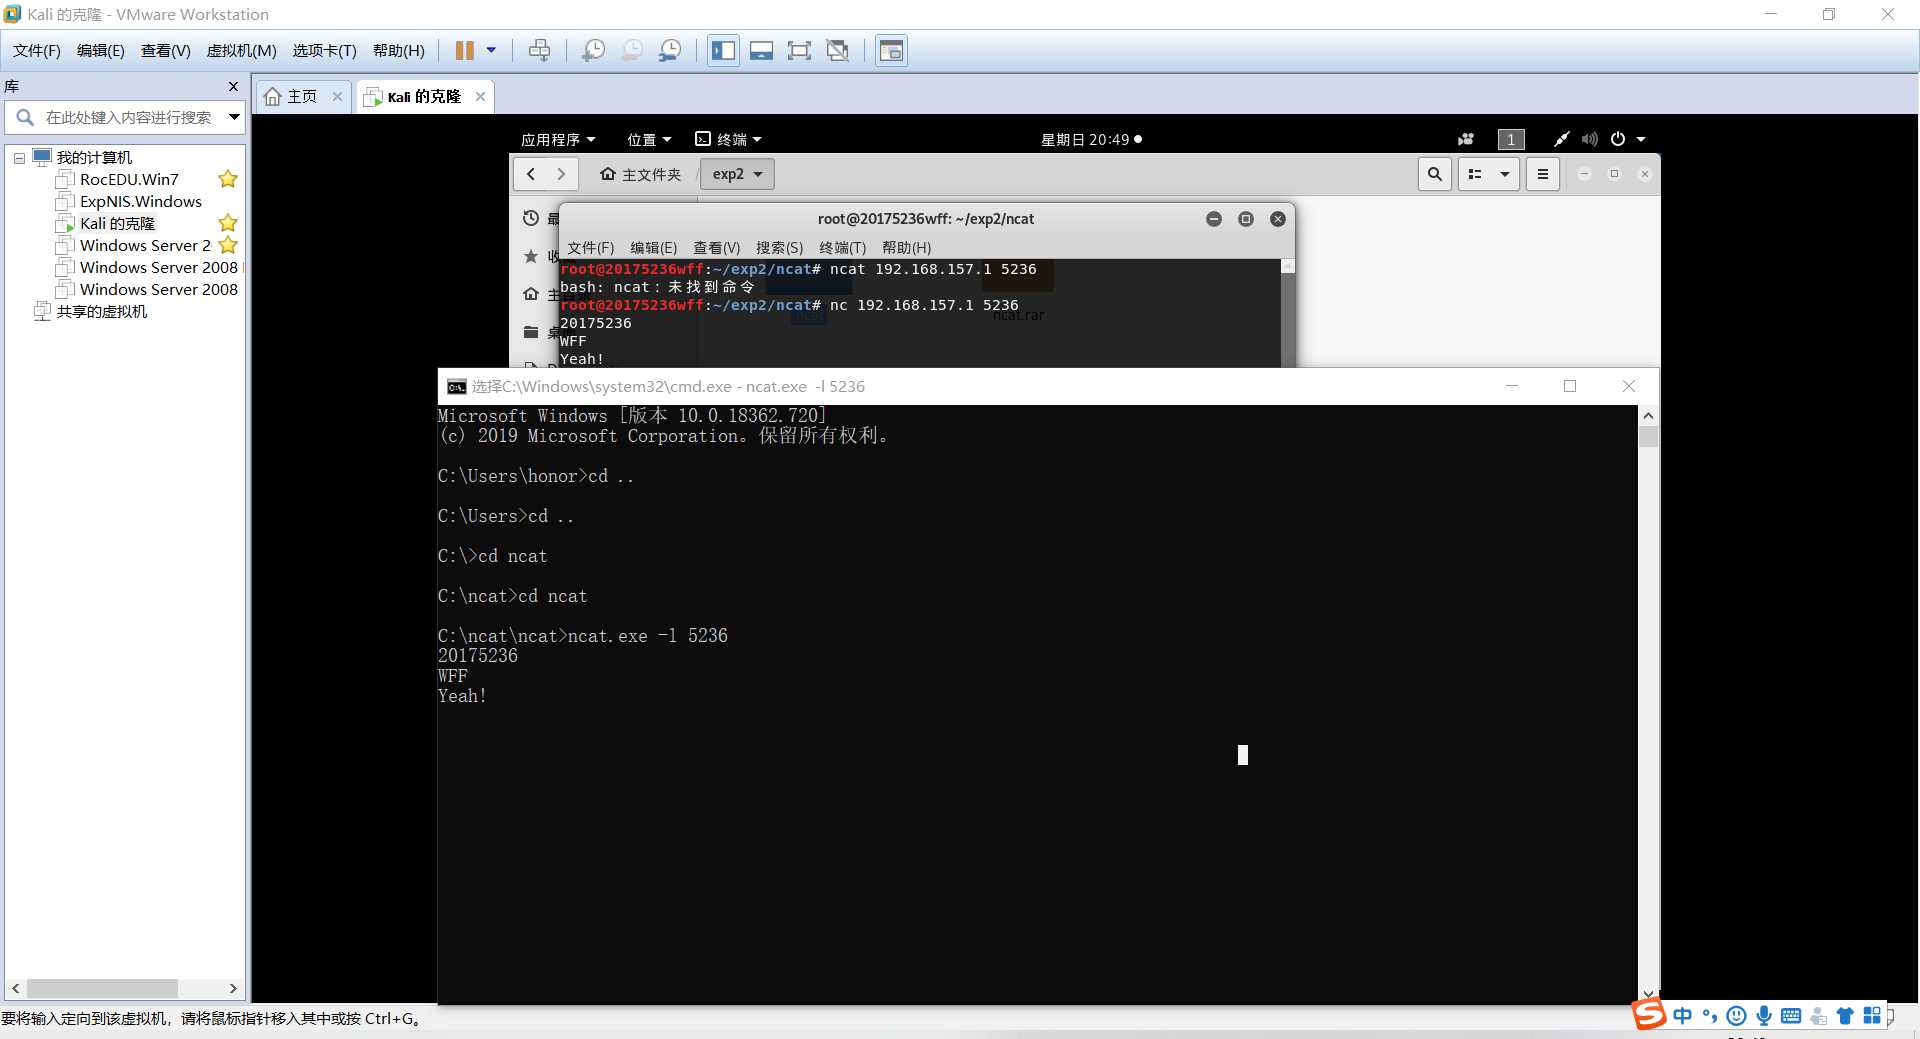Click the screen recorder camera icon in Kali panel
1920x1039 pixels.
click(x=1466, y=139)
